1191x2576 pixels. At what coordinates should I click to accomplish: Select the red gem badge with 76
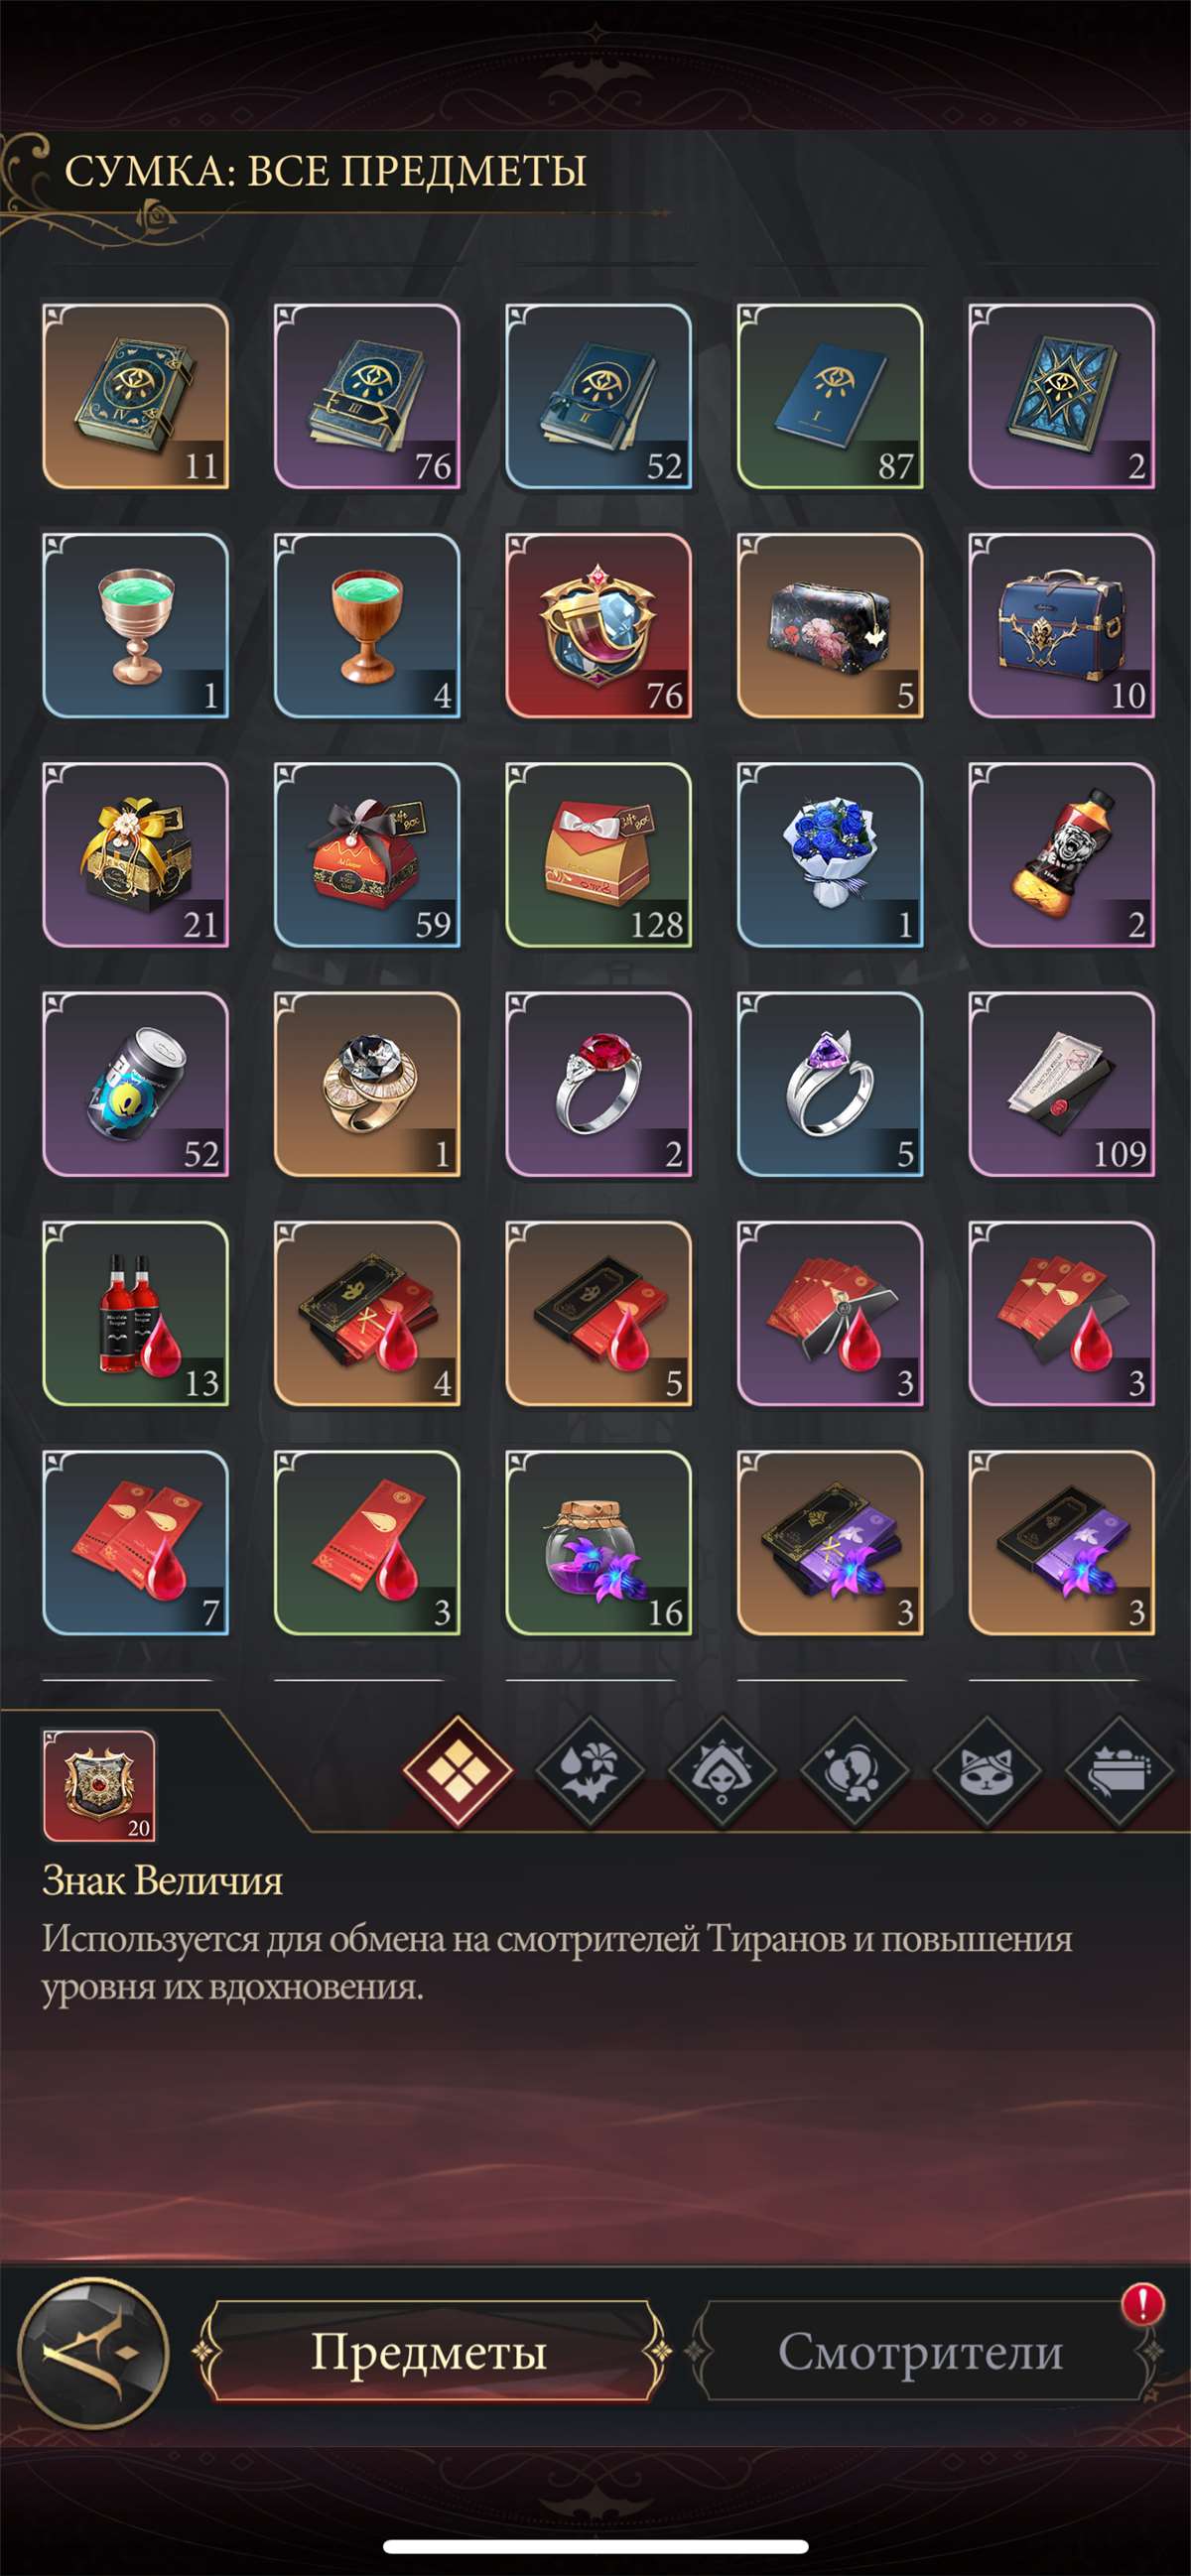[598, 626]
